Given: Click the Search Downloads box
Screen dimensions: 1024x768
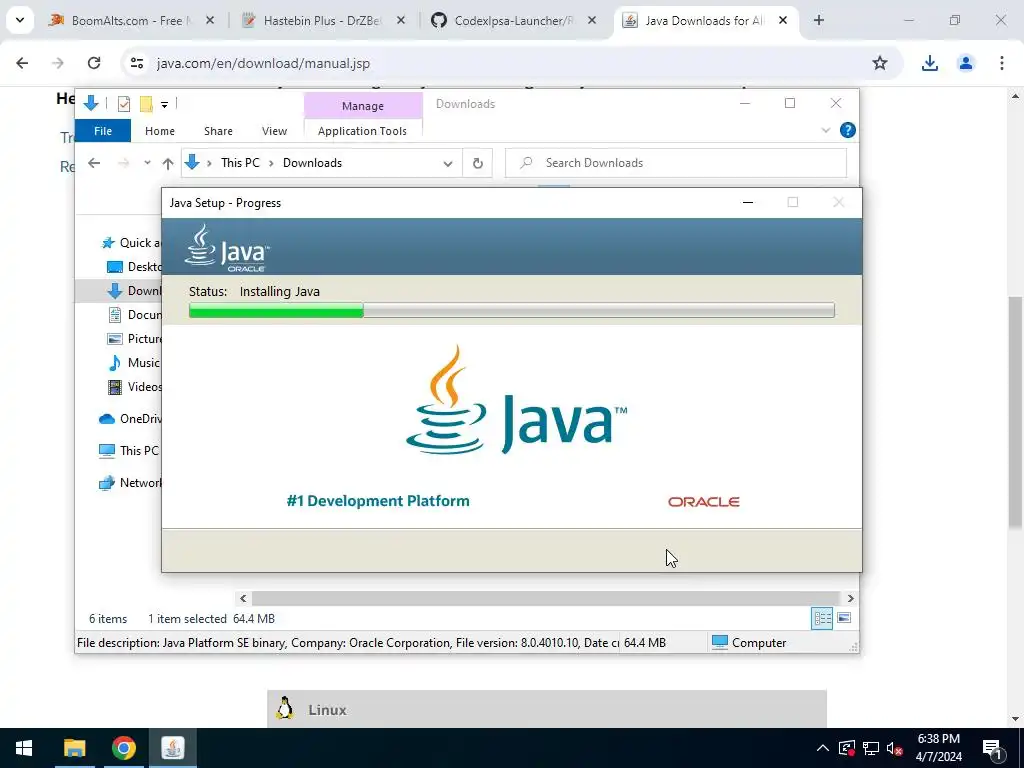Looking at the screenshot, I should 676,163.
